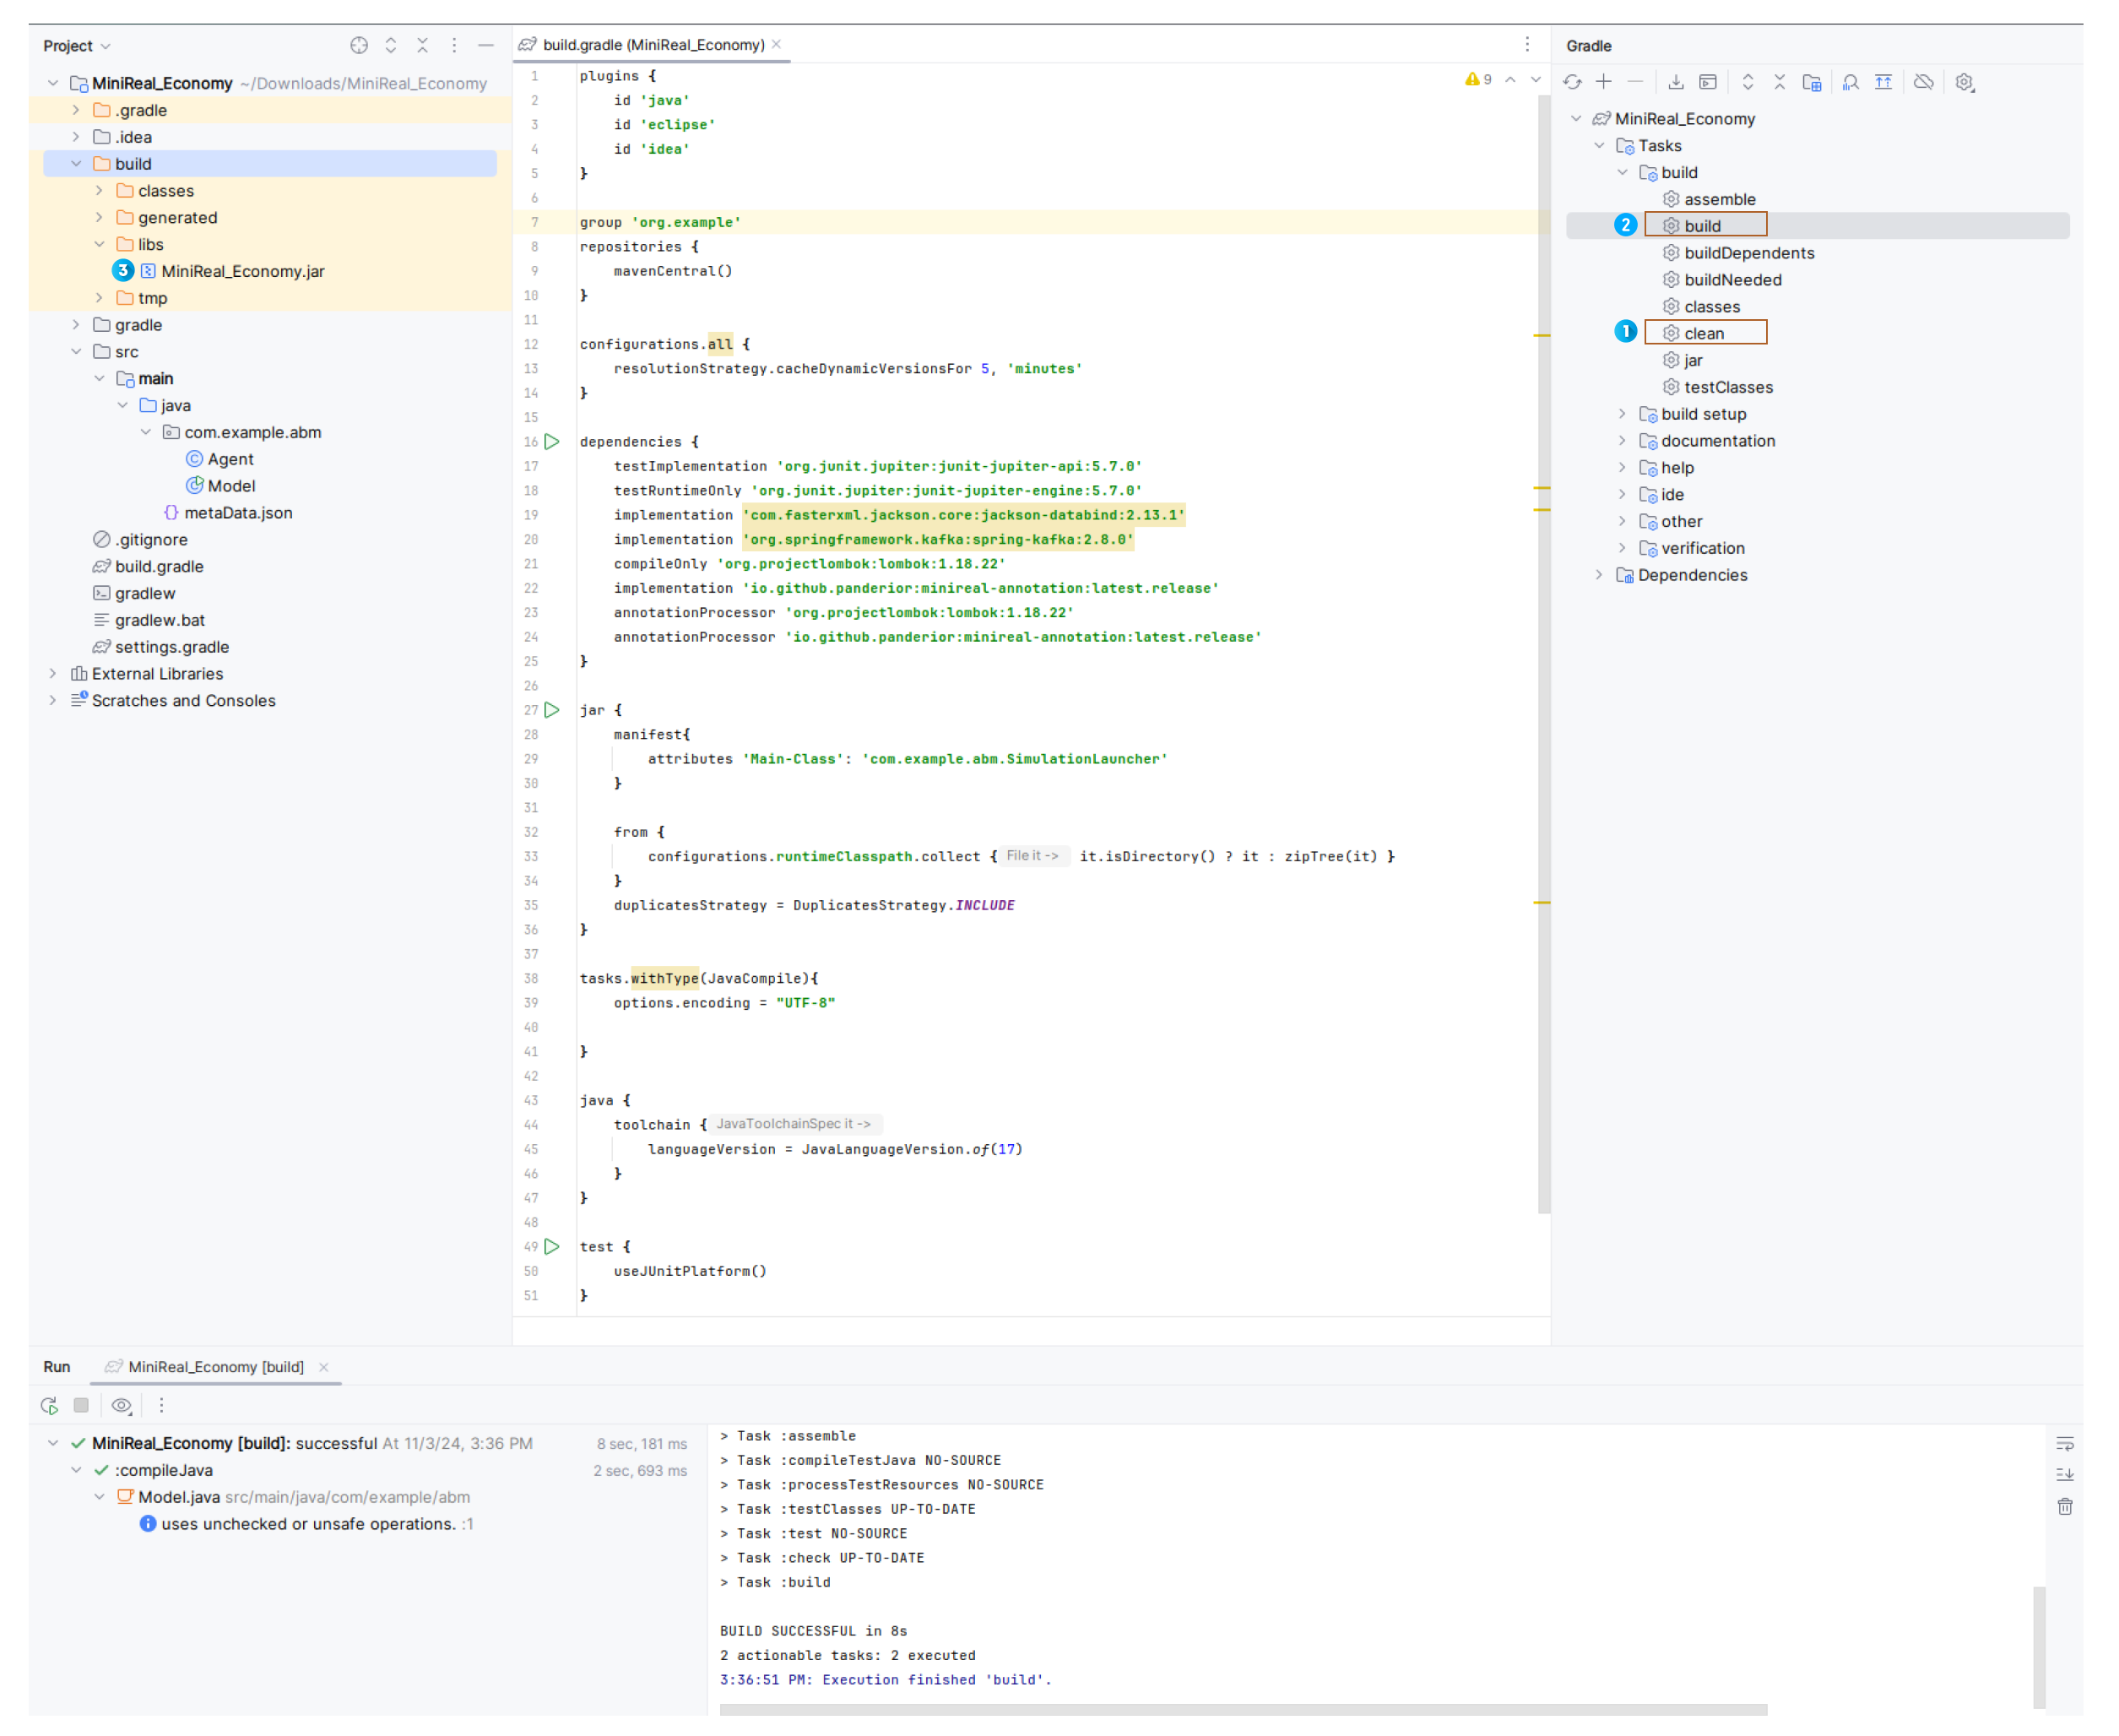Screen dimensions: 2119x1736
Task: Click Scroll to End in console
Action: [2065, 1474]
